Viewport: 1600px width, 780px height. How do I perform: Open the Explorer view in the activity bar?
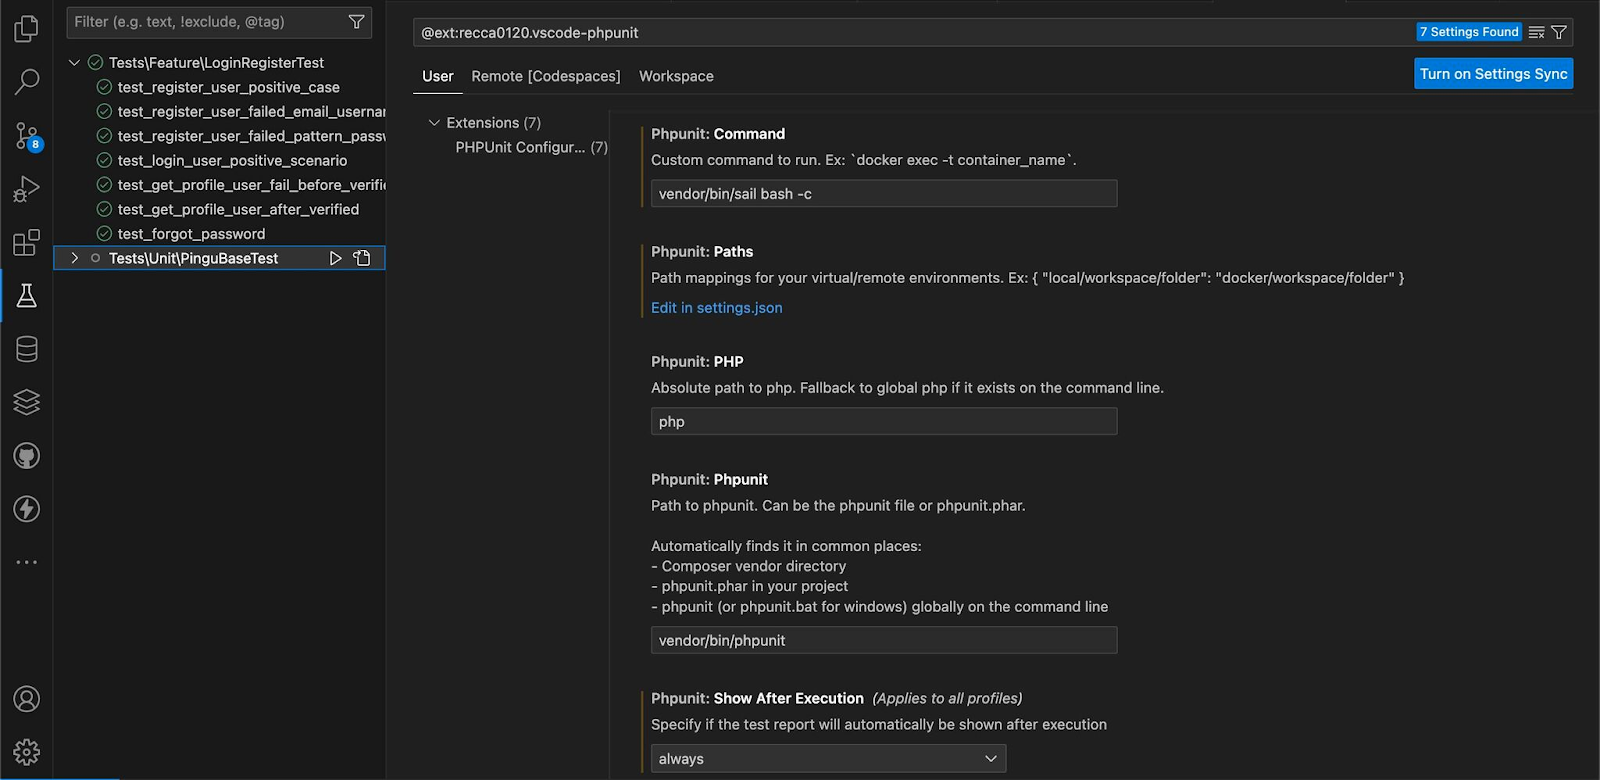27,28
